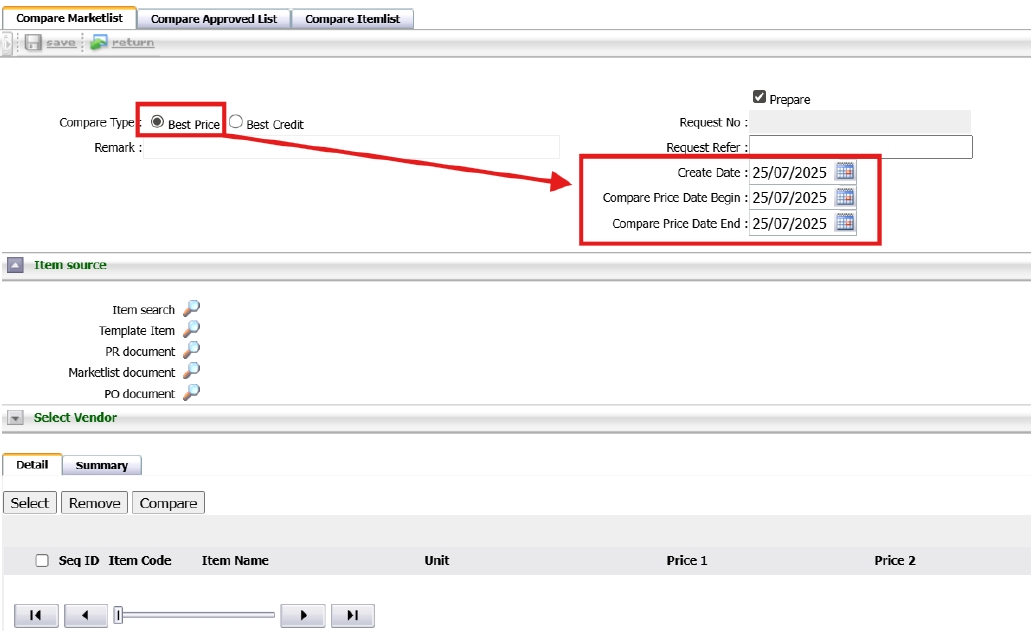The height and width of the screenshot is (631, 1031).
Task: Click the save disk icon in toolbar
Action: pos(33,43)
